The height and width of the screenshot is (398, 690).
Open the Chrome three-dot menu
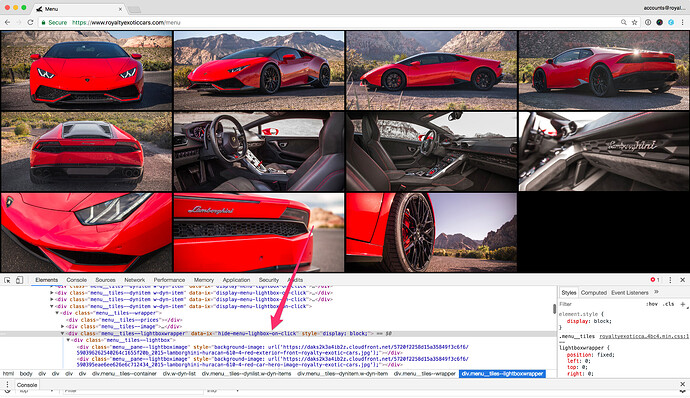point(683,22)
